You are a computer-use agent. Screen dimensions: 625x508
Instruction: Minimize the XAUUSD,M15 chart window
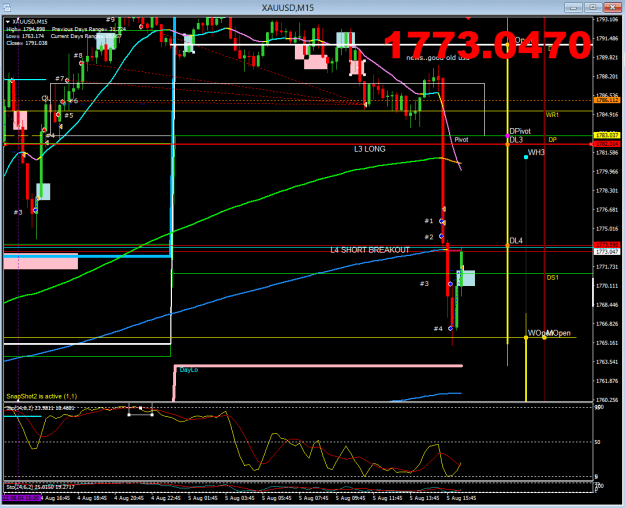click(573, 7)
